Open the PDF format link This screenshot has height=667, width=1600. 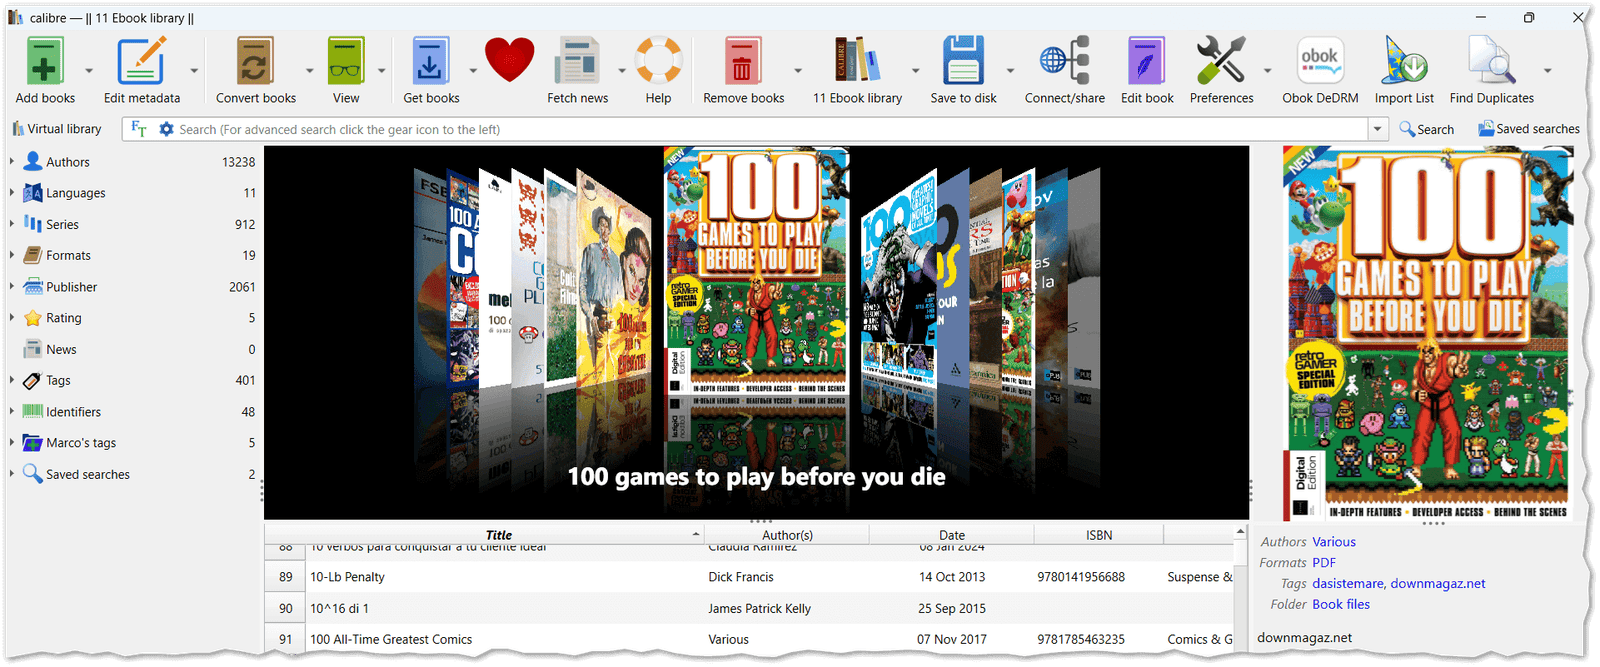click(1324, 563)
